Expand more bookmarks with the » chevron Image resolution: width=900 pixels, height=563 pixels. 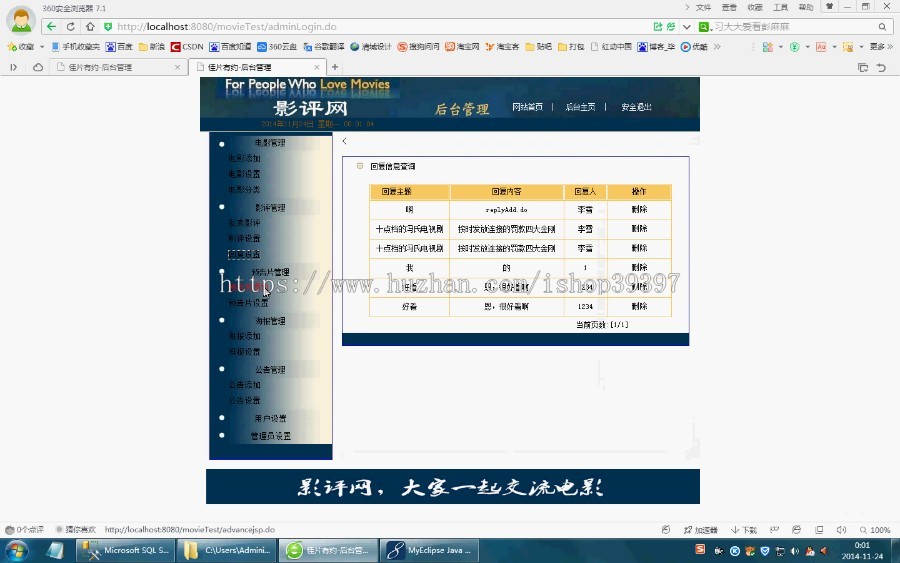pos(717,46)
